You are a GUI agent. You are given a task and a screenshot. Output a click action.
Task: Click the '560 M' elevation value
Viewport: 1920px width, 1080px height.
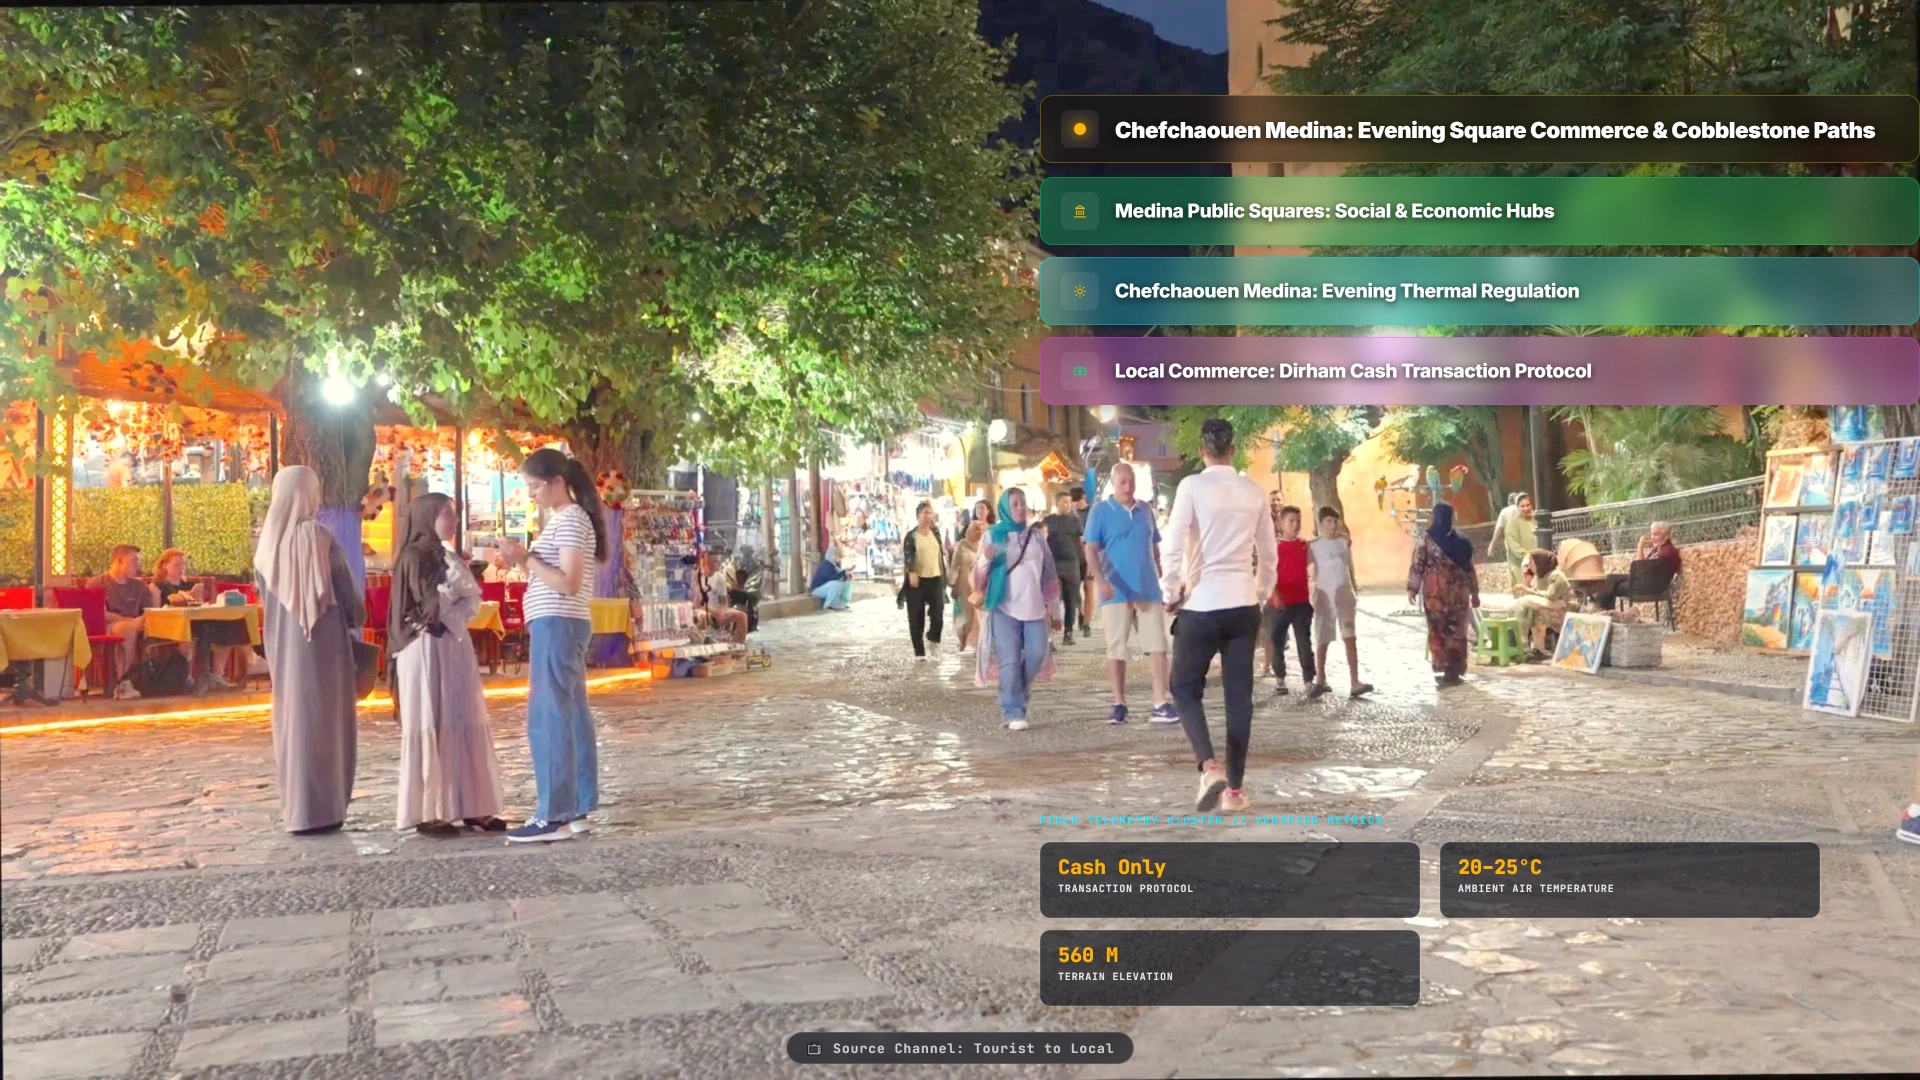(x=1088, y=955)
